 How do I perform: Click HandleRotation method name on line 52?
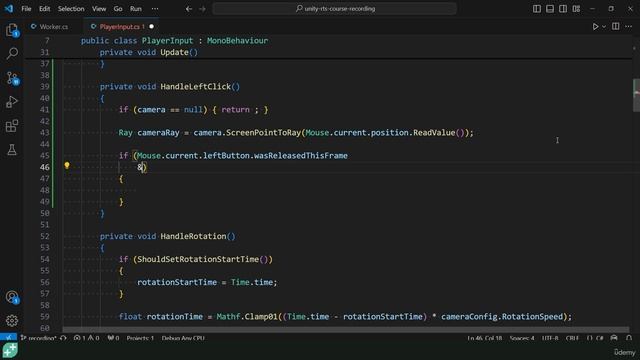[193, 236]
